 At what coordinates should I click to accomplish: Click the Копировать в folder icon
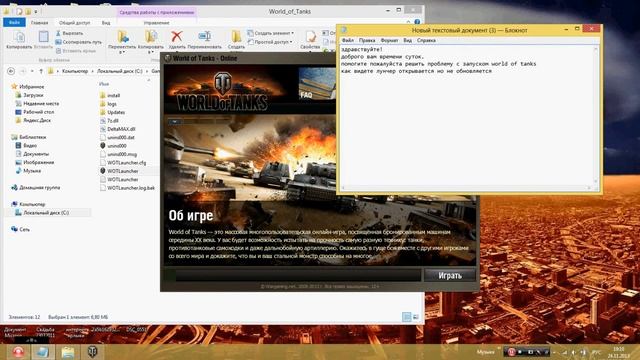point(151,37)
